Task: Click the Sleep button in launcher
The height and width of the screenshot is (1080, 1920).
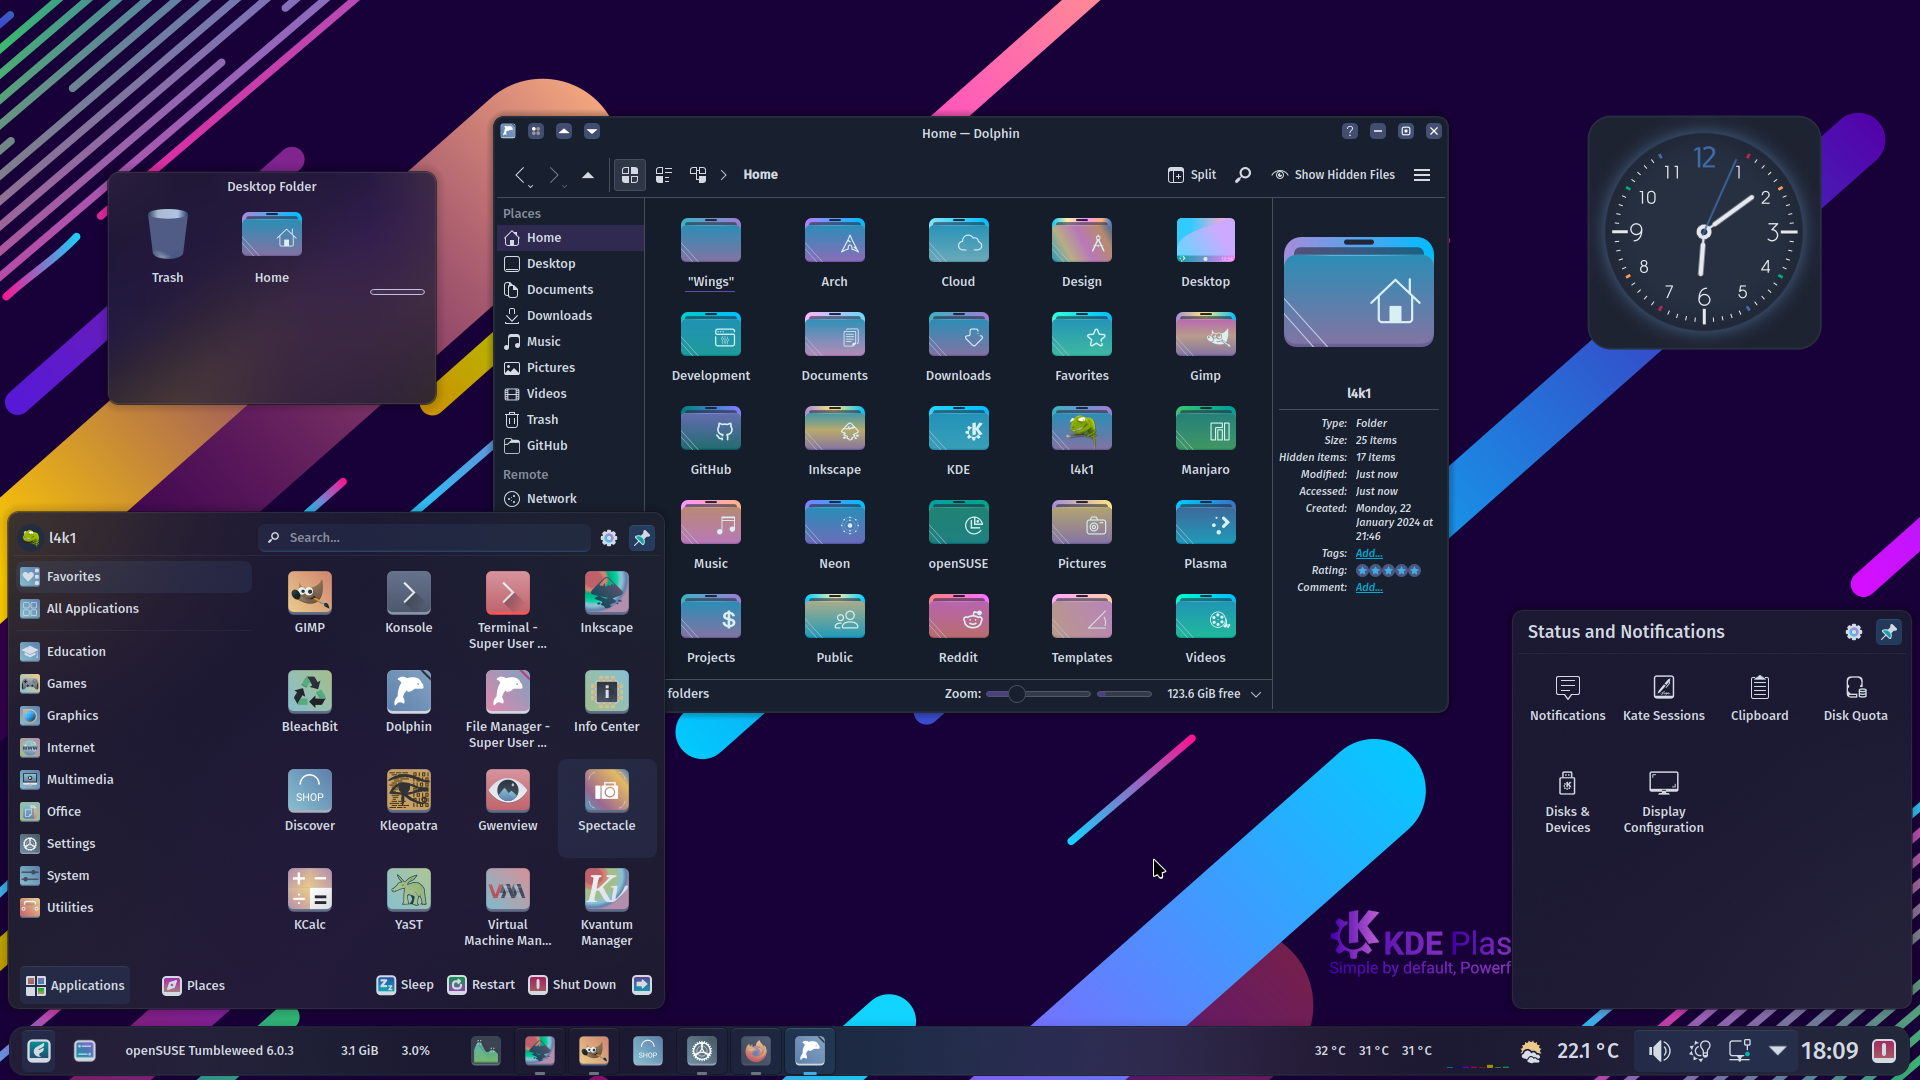Action: click(405, 985)
